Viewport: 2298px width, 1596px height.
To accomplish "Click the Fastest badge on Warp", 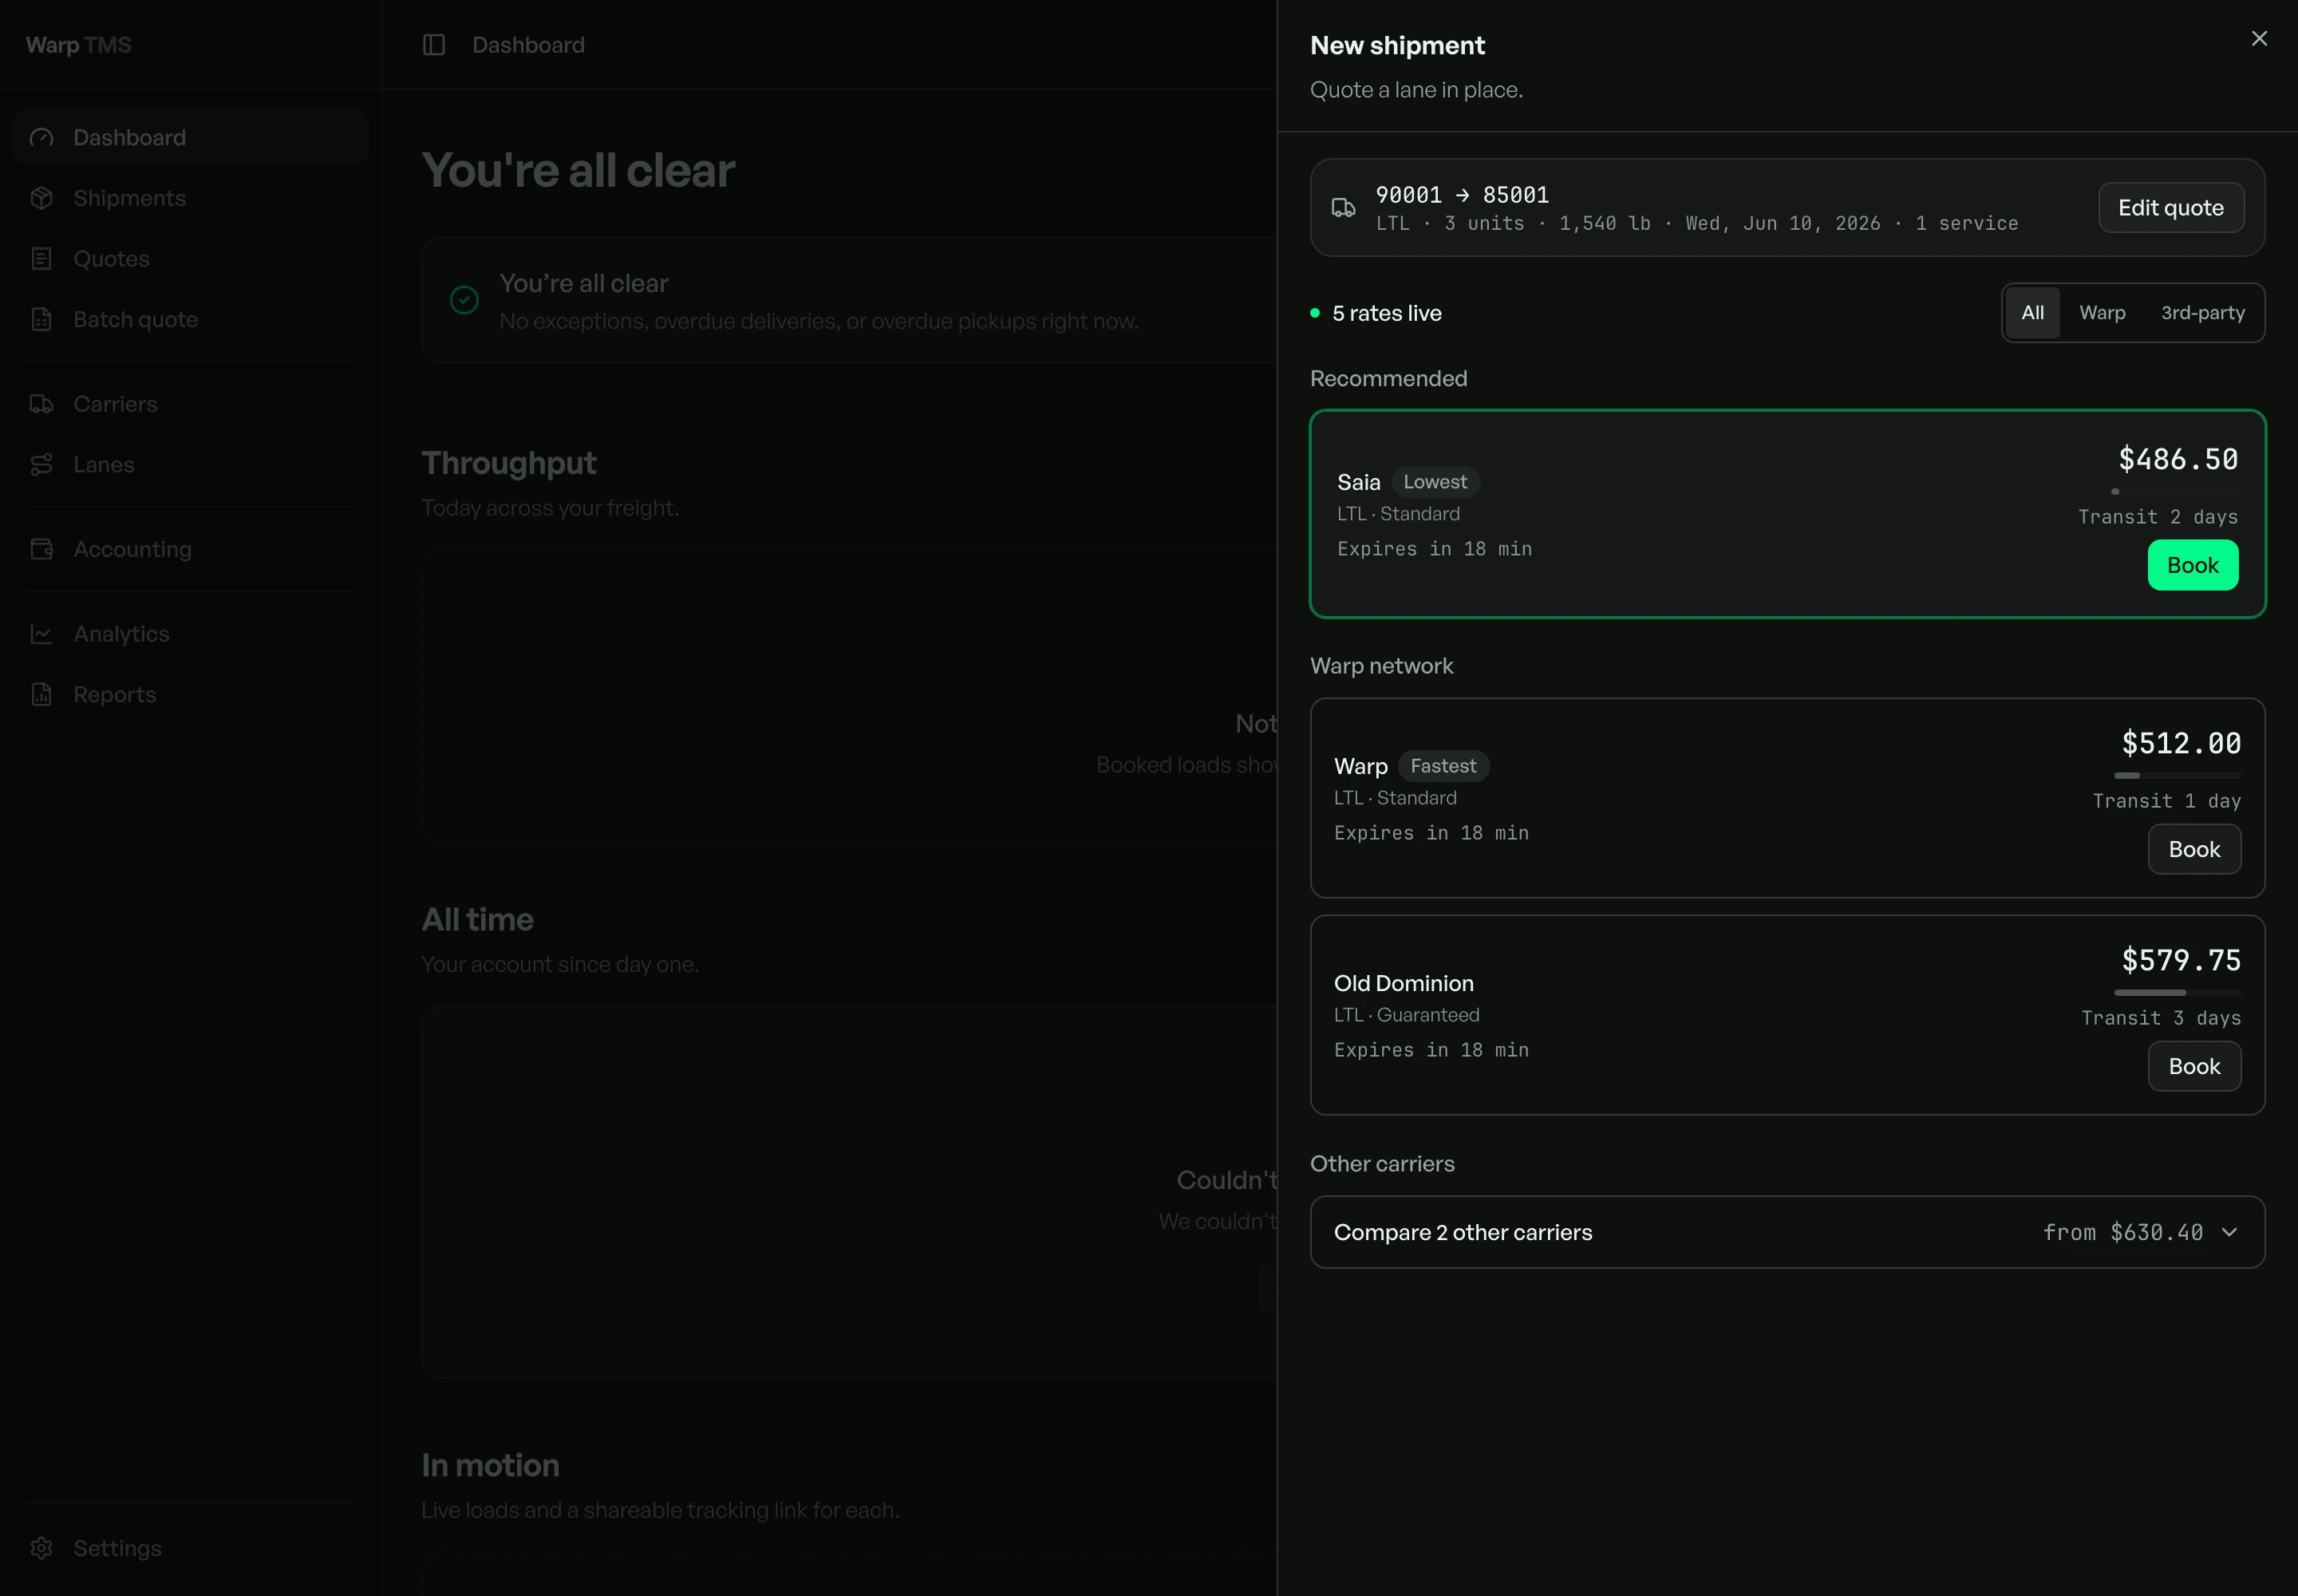I will coord(1443,766).
